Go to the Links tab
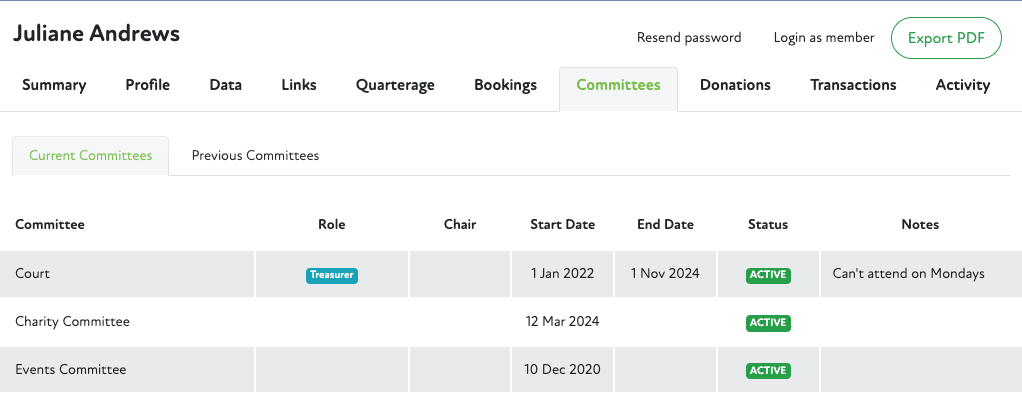 (299, 85)
